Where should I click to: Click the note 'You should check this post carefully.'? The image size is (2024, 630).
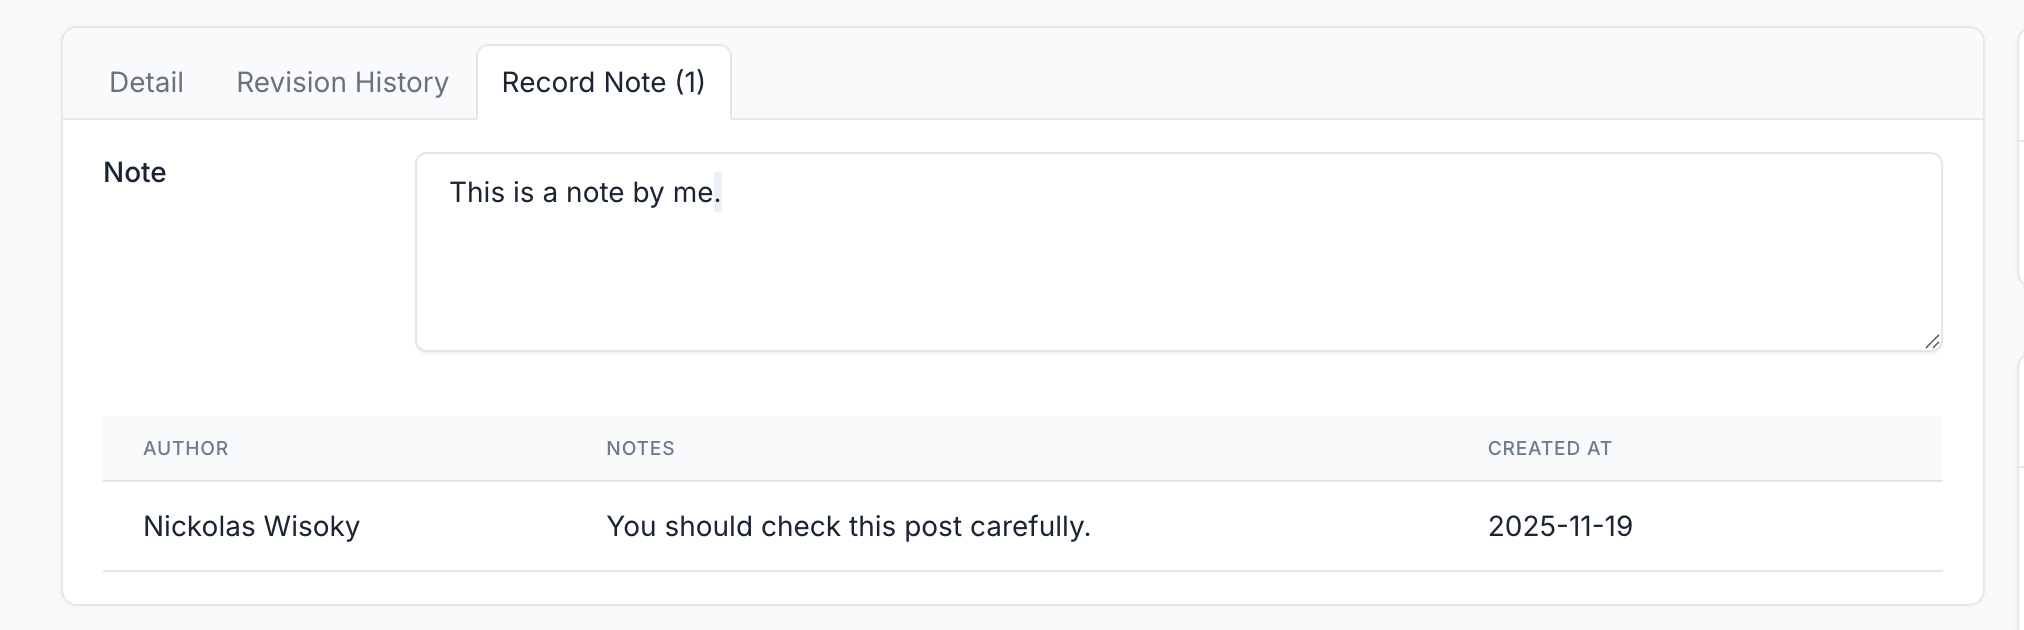(x=848, y=526)
